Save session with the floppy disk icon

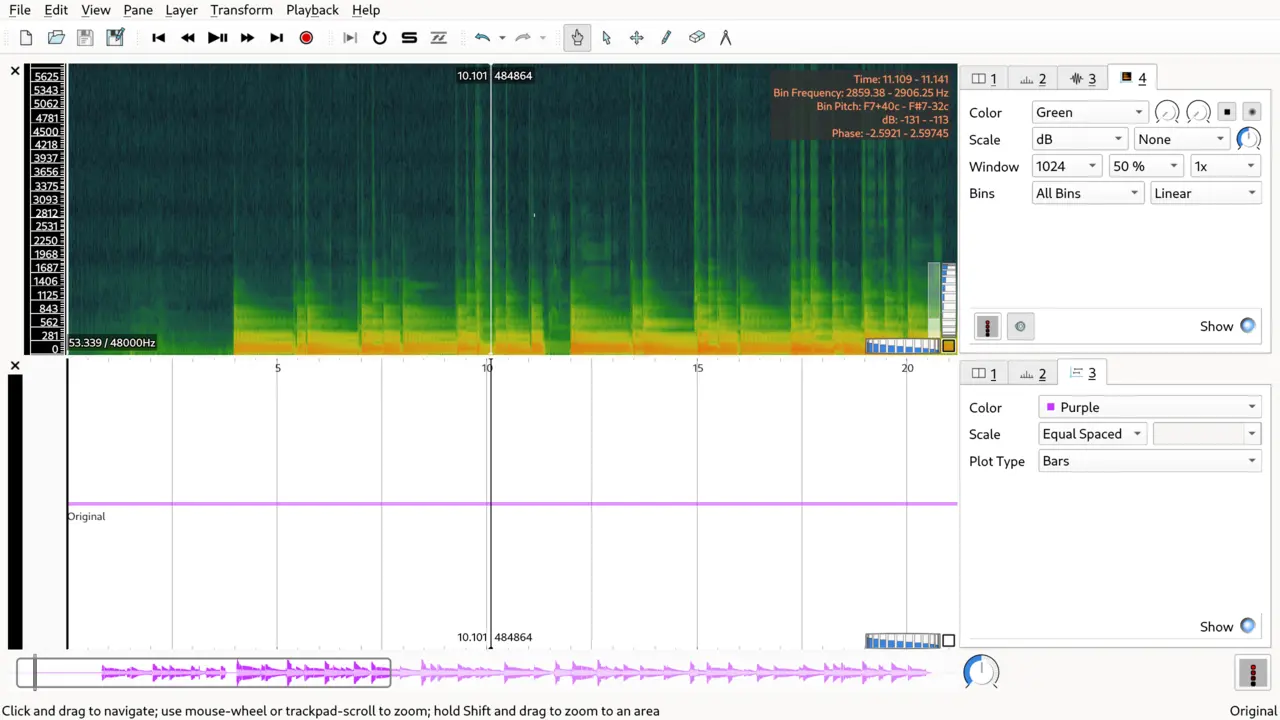pos(86,38)
